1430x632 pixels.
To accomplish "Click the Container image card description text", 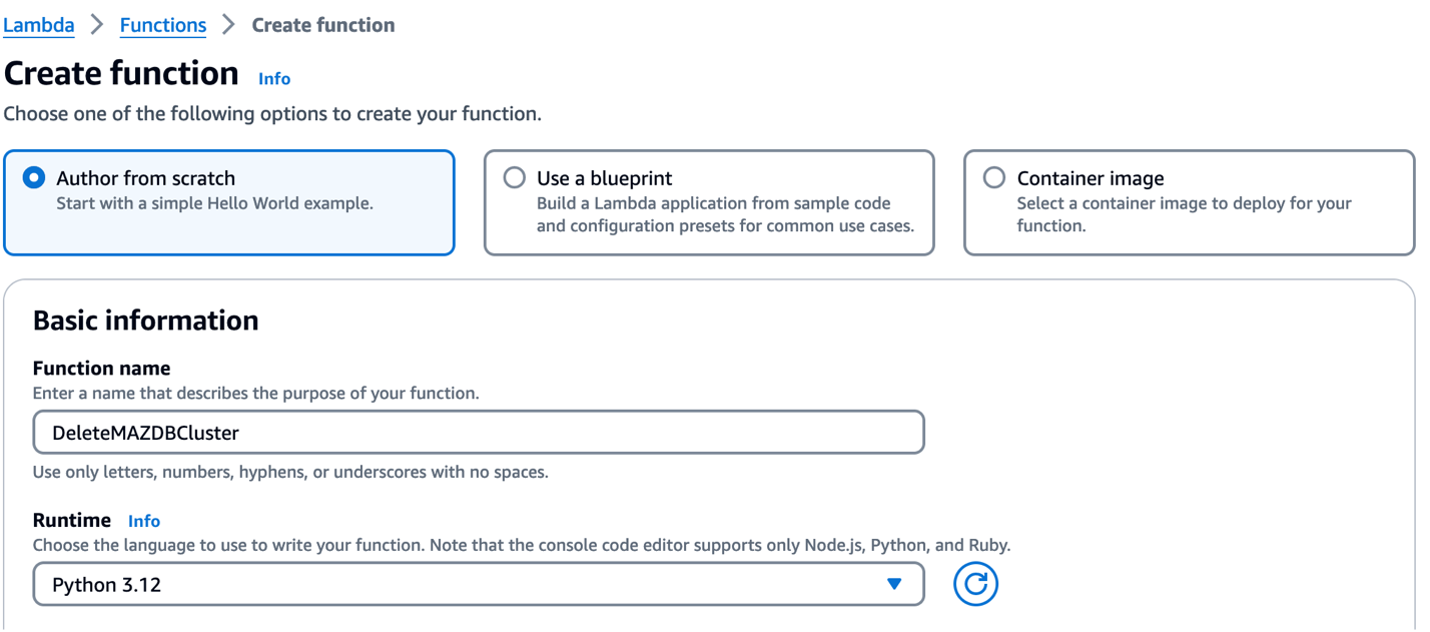I will (x=1183, y=214).
